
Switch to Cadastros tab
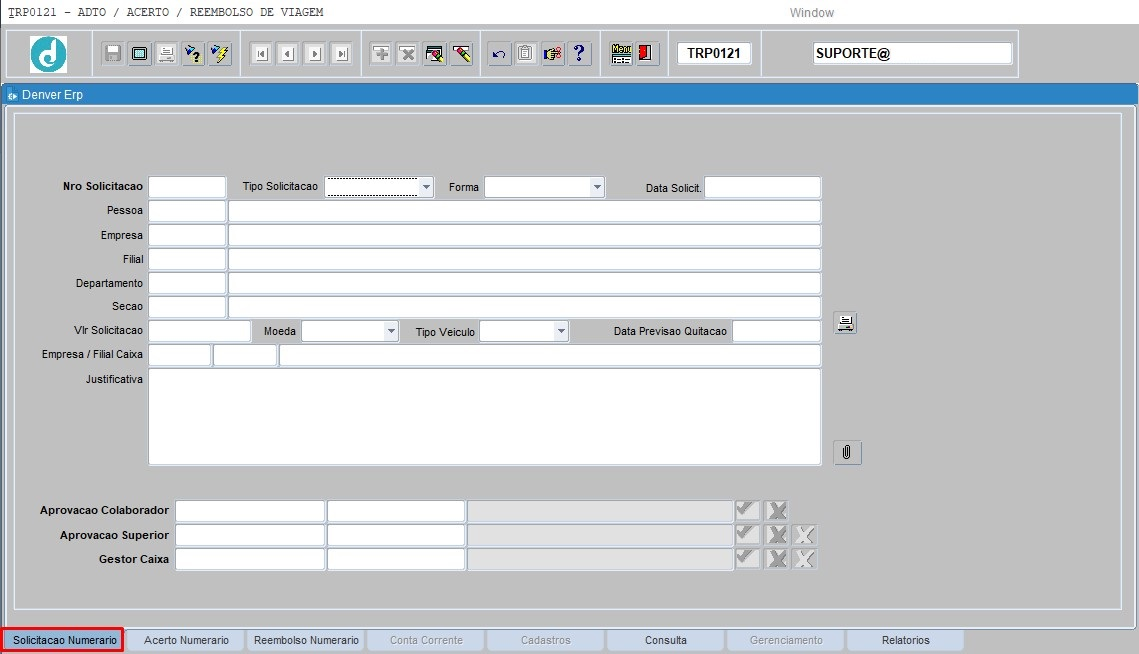(546, 640)
